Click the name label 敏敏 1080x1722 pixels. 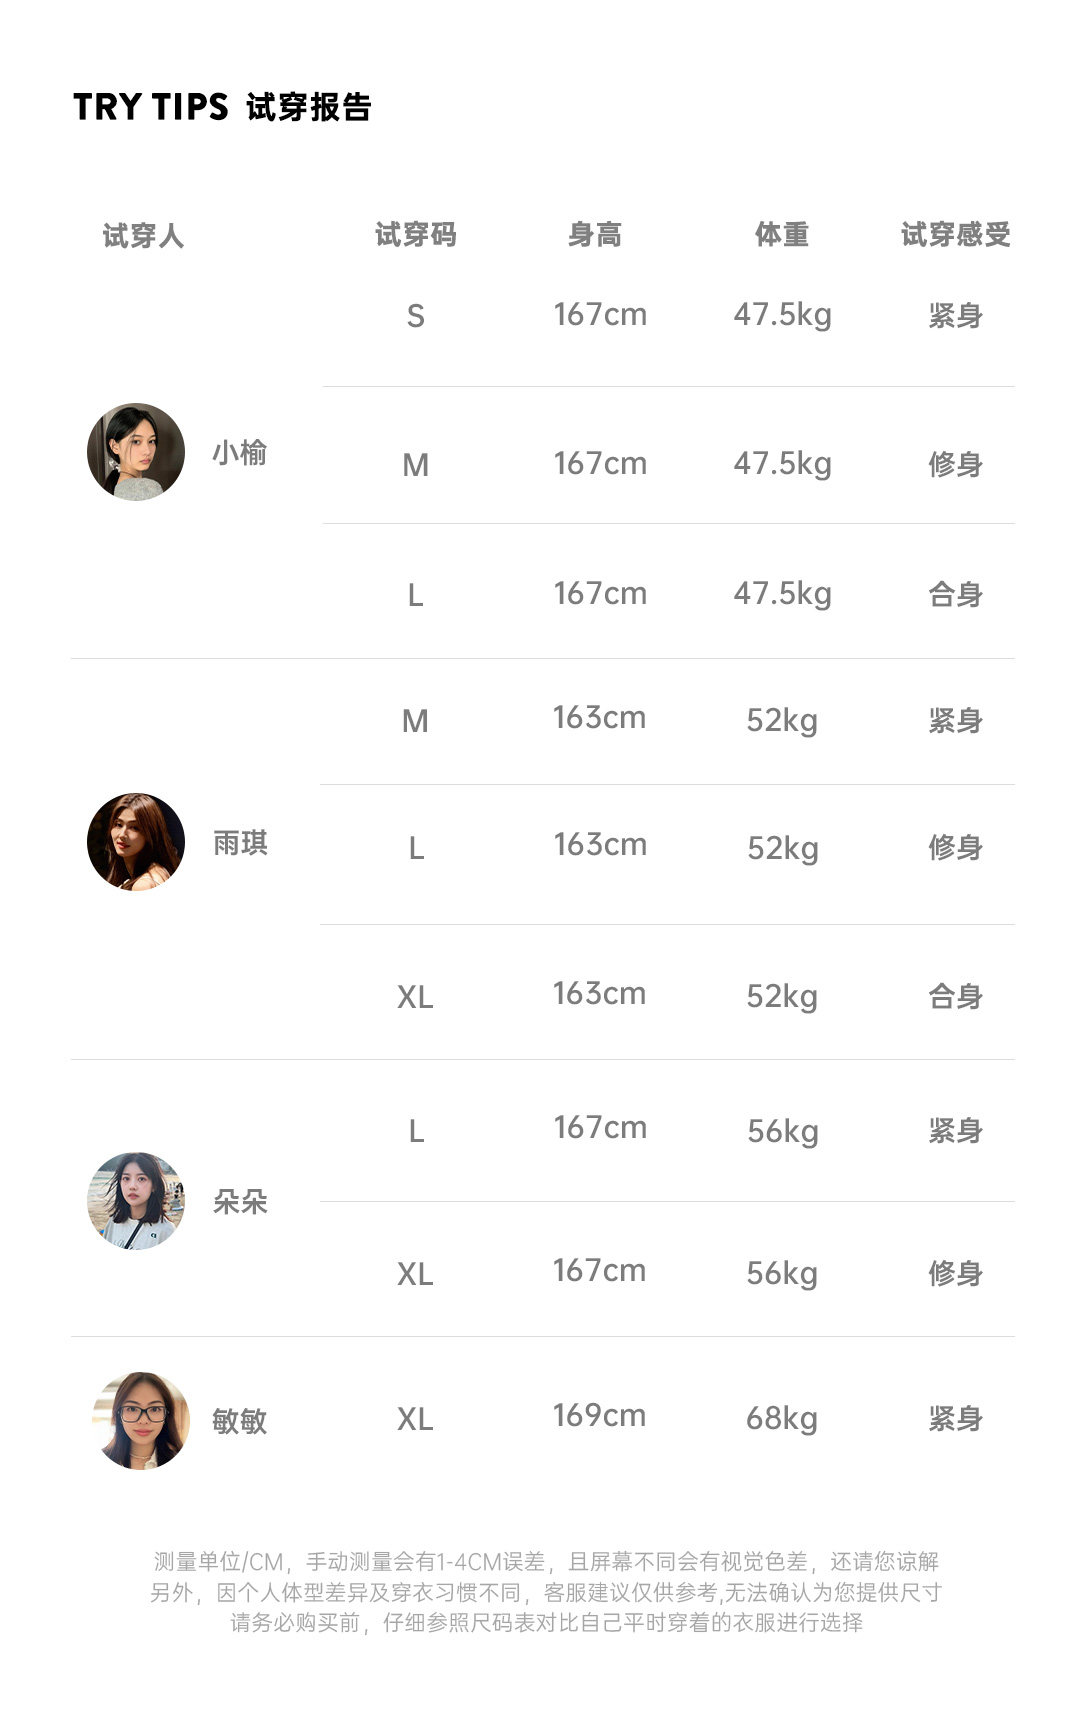click(240, 1421)
